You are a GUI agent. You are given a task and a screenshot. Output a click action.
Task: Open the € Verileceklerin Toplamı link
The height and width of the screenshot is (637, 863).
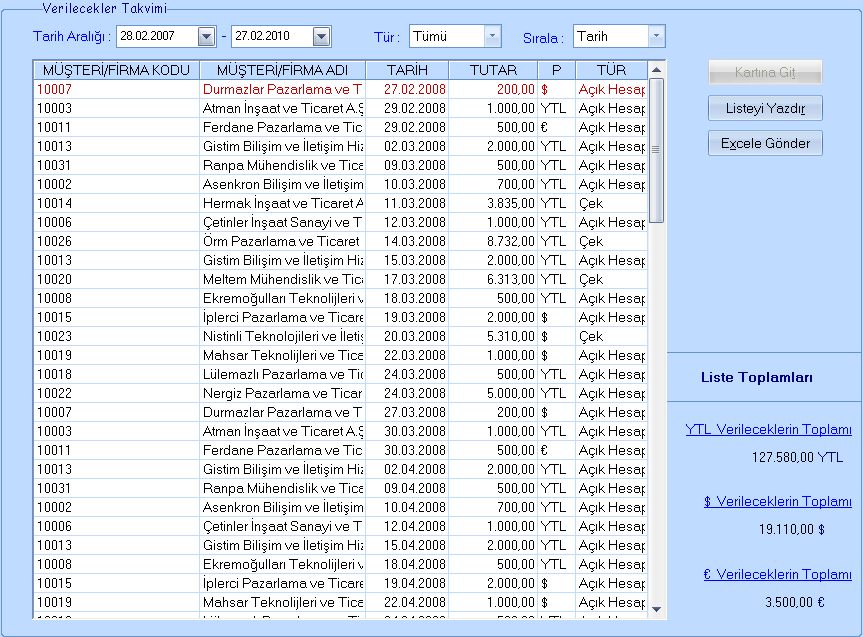tap(778, 574)
